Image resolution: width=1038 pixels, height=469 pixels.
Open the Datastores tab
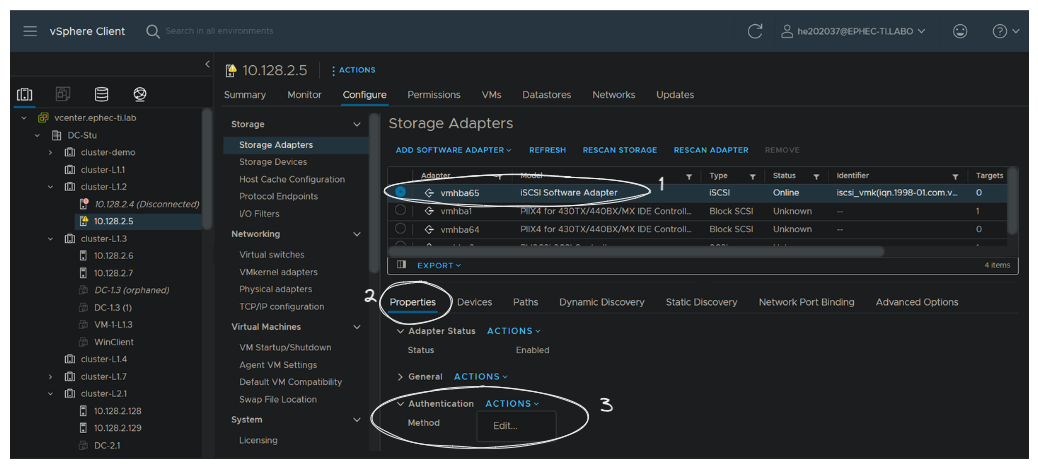(547, 95)
